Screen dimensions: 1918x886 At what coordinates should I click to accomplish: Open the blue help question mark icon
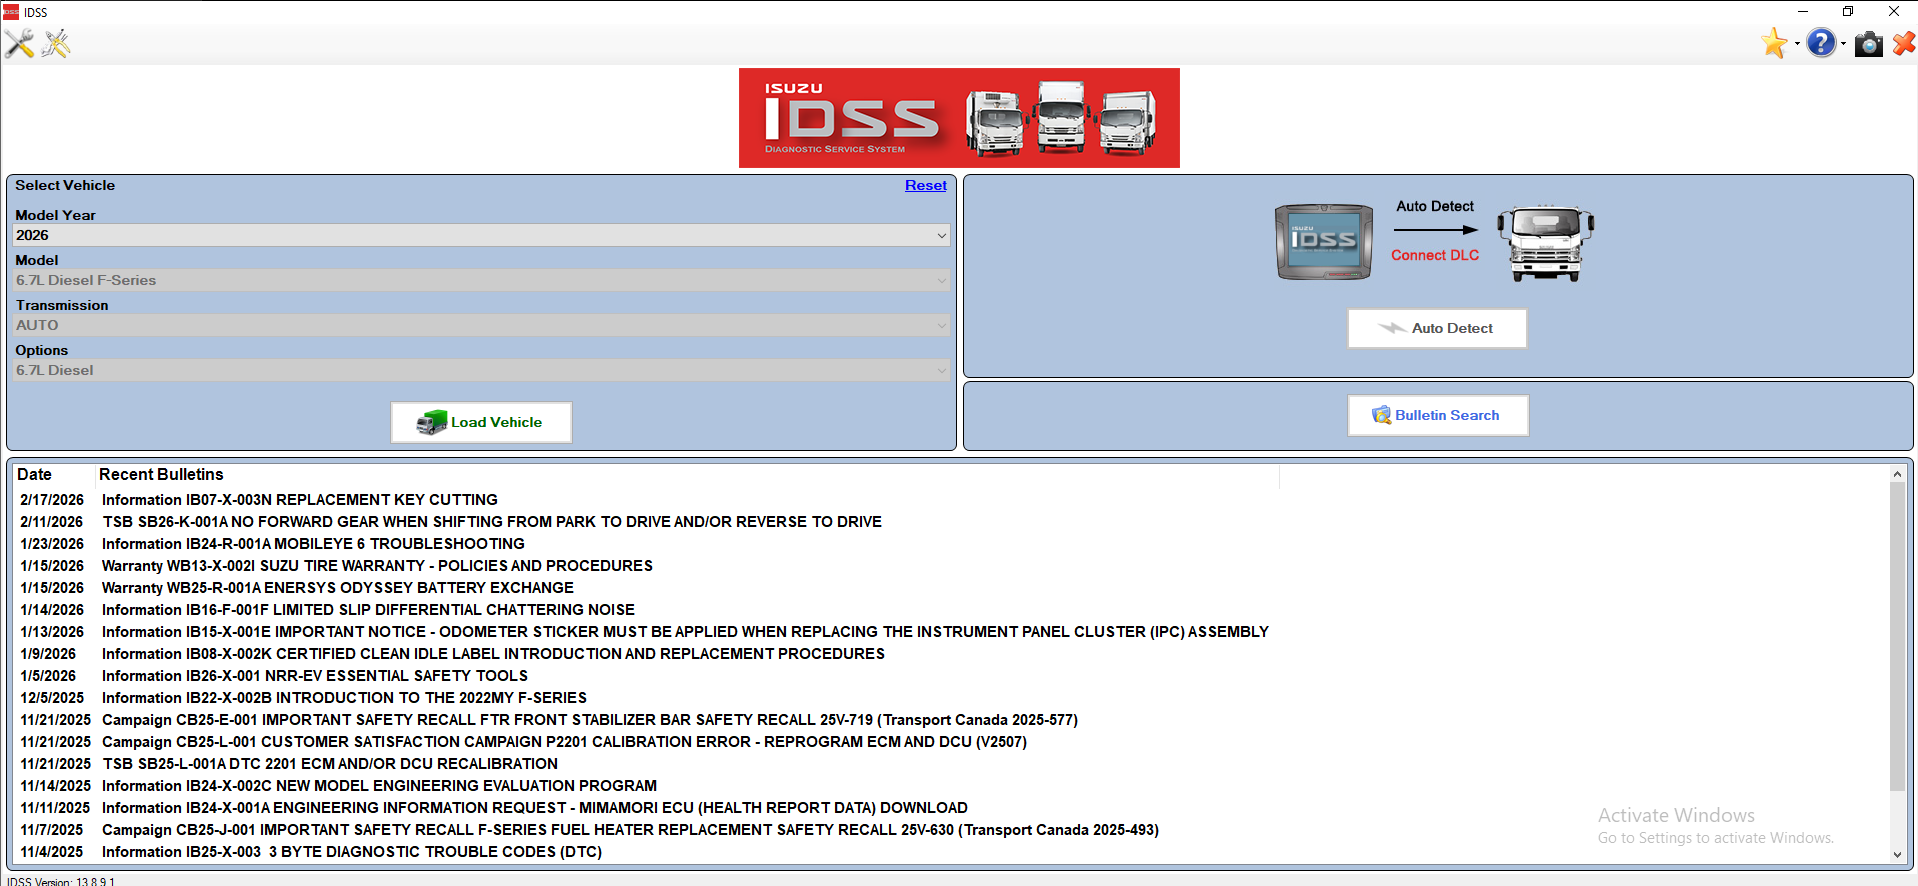[1821, 43]
